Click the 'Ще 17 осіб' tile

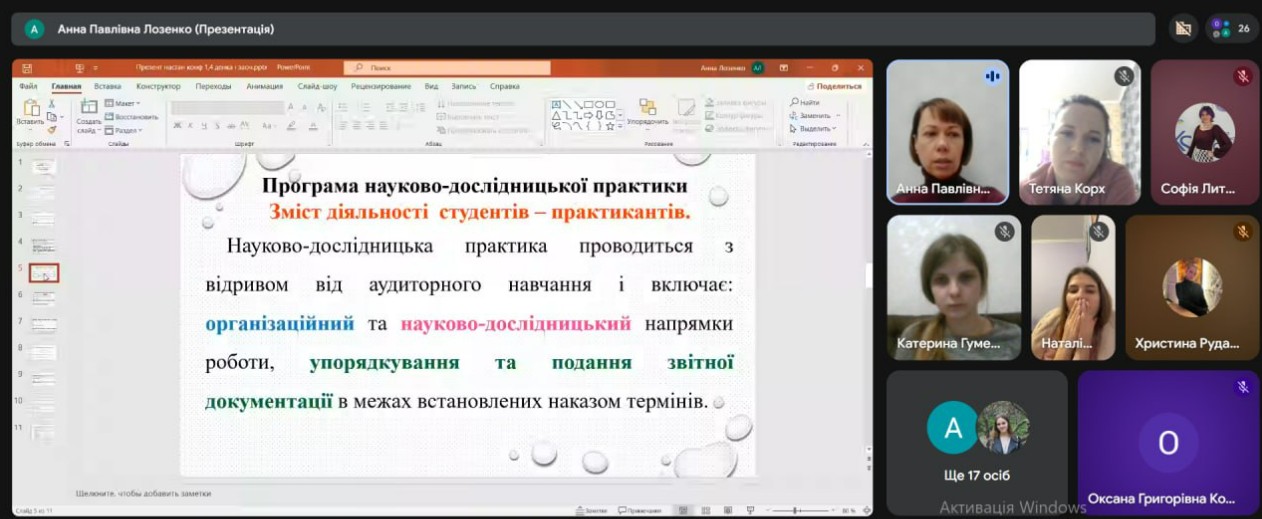[x=977, y=443]
